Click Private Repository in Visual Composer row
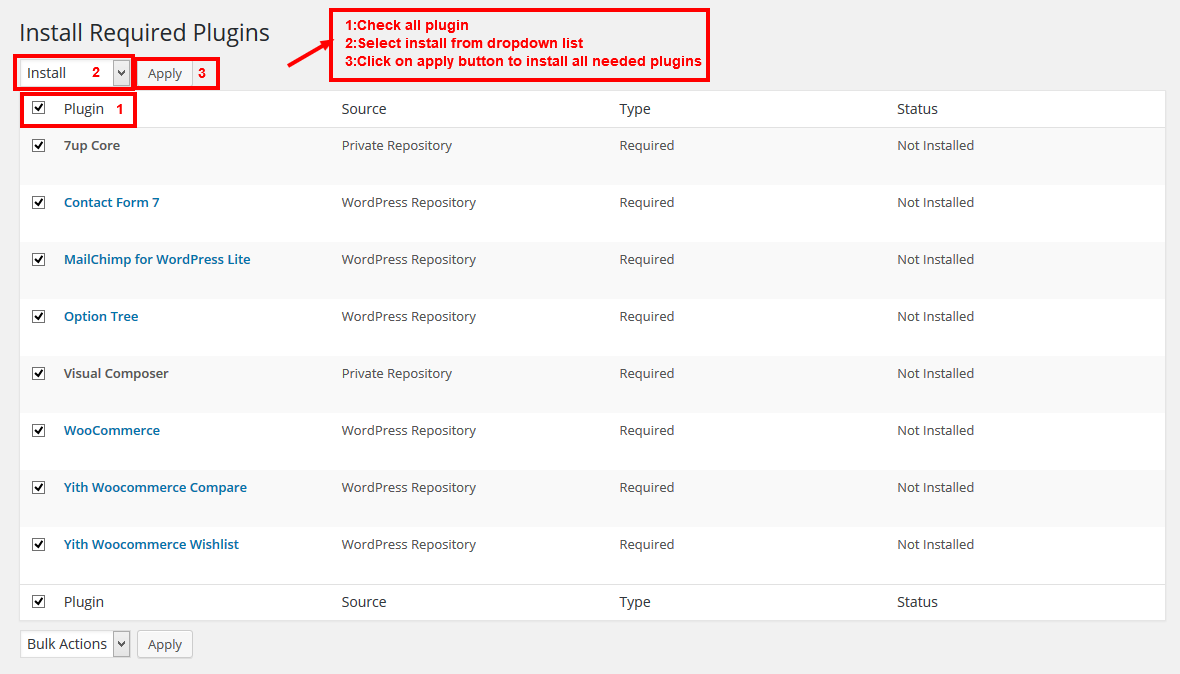Image resolution: width=1180 pixels, height=674 pixels. click(x=397, y=374)
